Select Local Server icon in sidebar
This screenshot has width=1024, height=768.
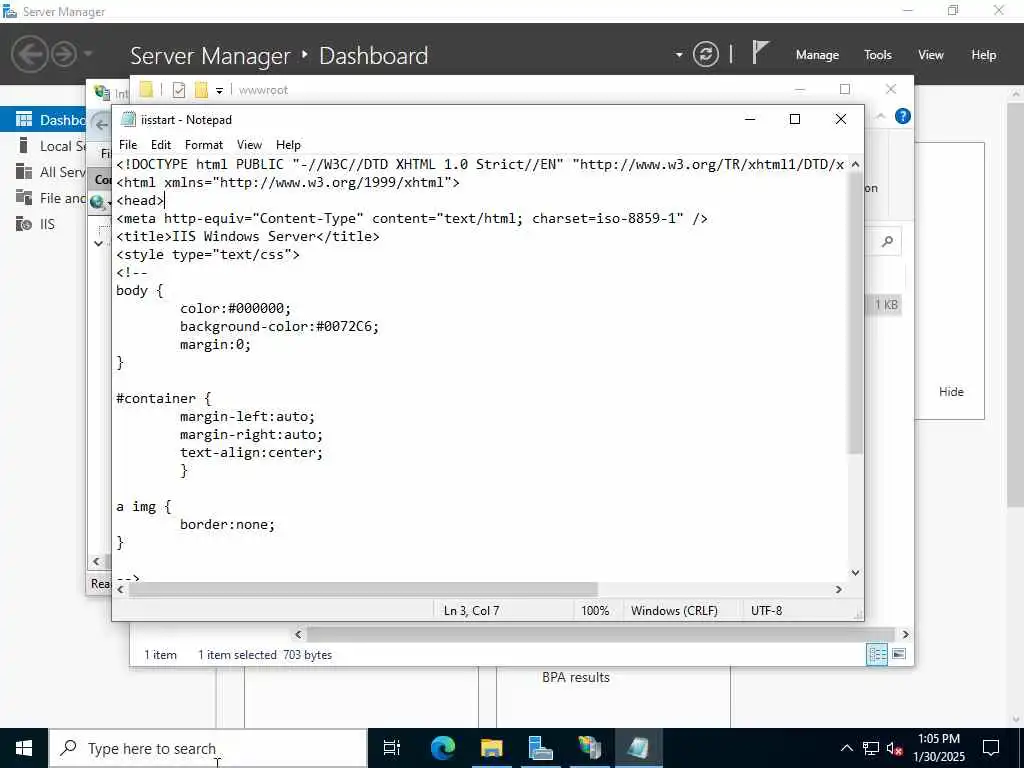24,146
